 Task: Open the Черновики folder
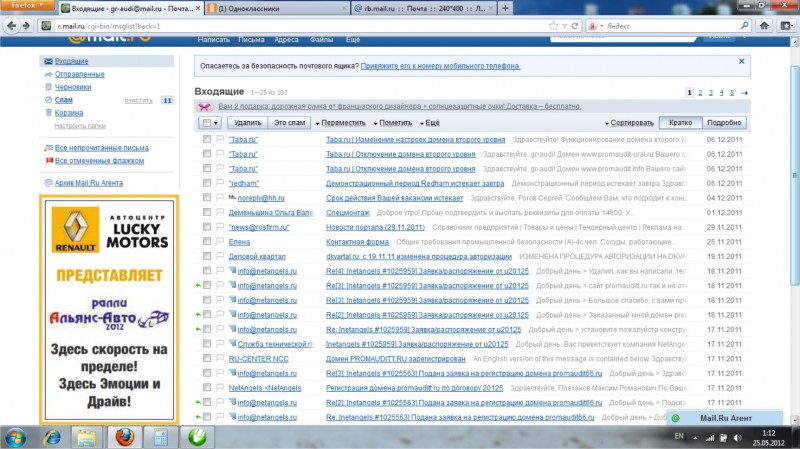click(x=73, y=87)
